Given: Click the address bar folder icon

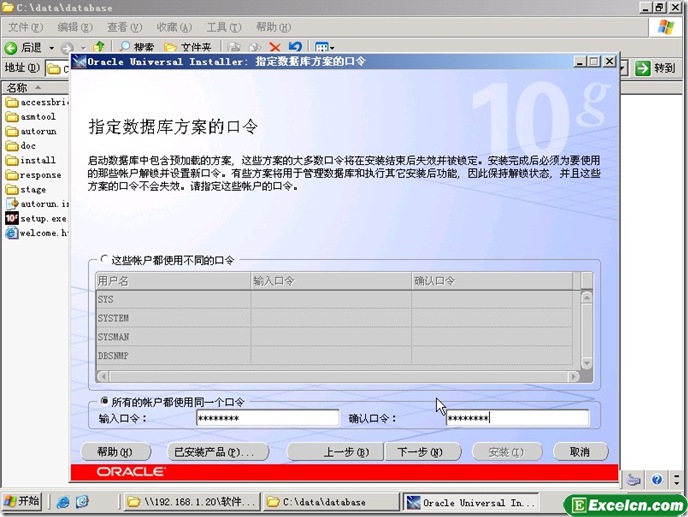Looking at the screenshot, I should (54, 69).
